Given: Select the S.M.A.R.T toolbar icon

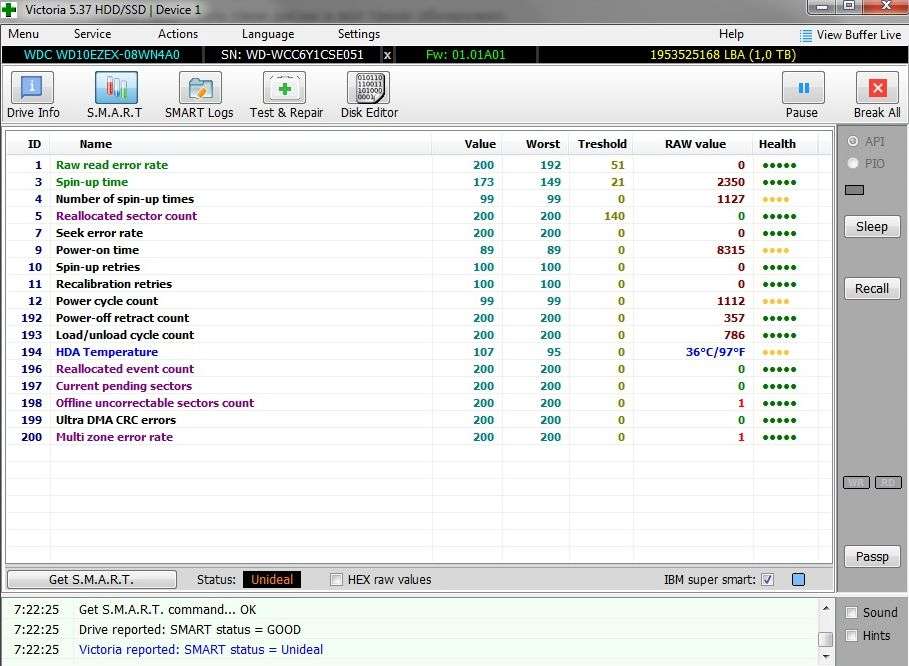Looking at the screenshot, I should click(x=114, y=95).
